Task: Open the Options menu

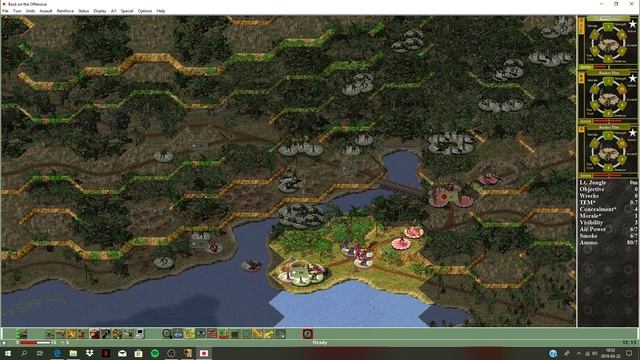Action: pyautogui.click(x=144, y=11)
